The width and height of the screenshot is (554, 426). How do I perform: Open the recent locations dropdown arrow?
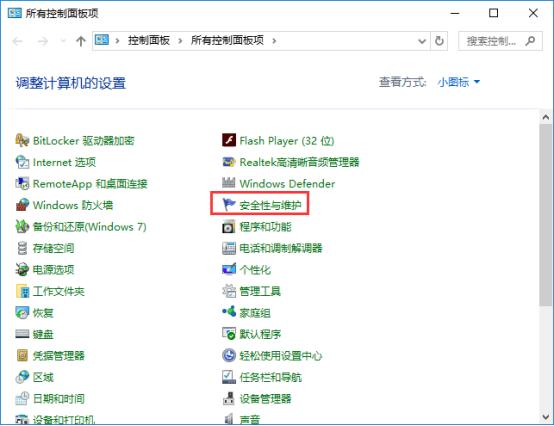pos(63,41)
